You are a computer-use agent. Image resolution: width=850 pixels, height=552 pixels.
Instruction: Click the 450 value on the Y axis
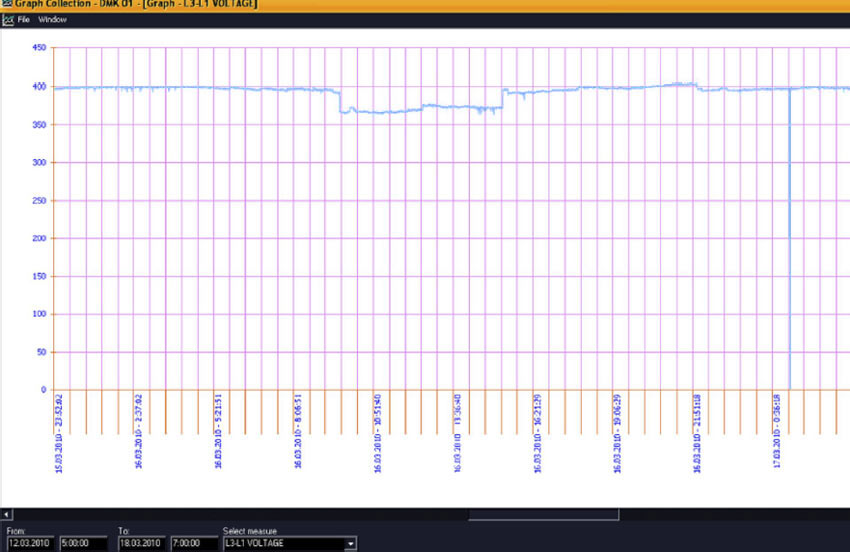pos(39,48)
